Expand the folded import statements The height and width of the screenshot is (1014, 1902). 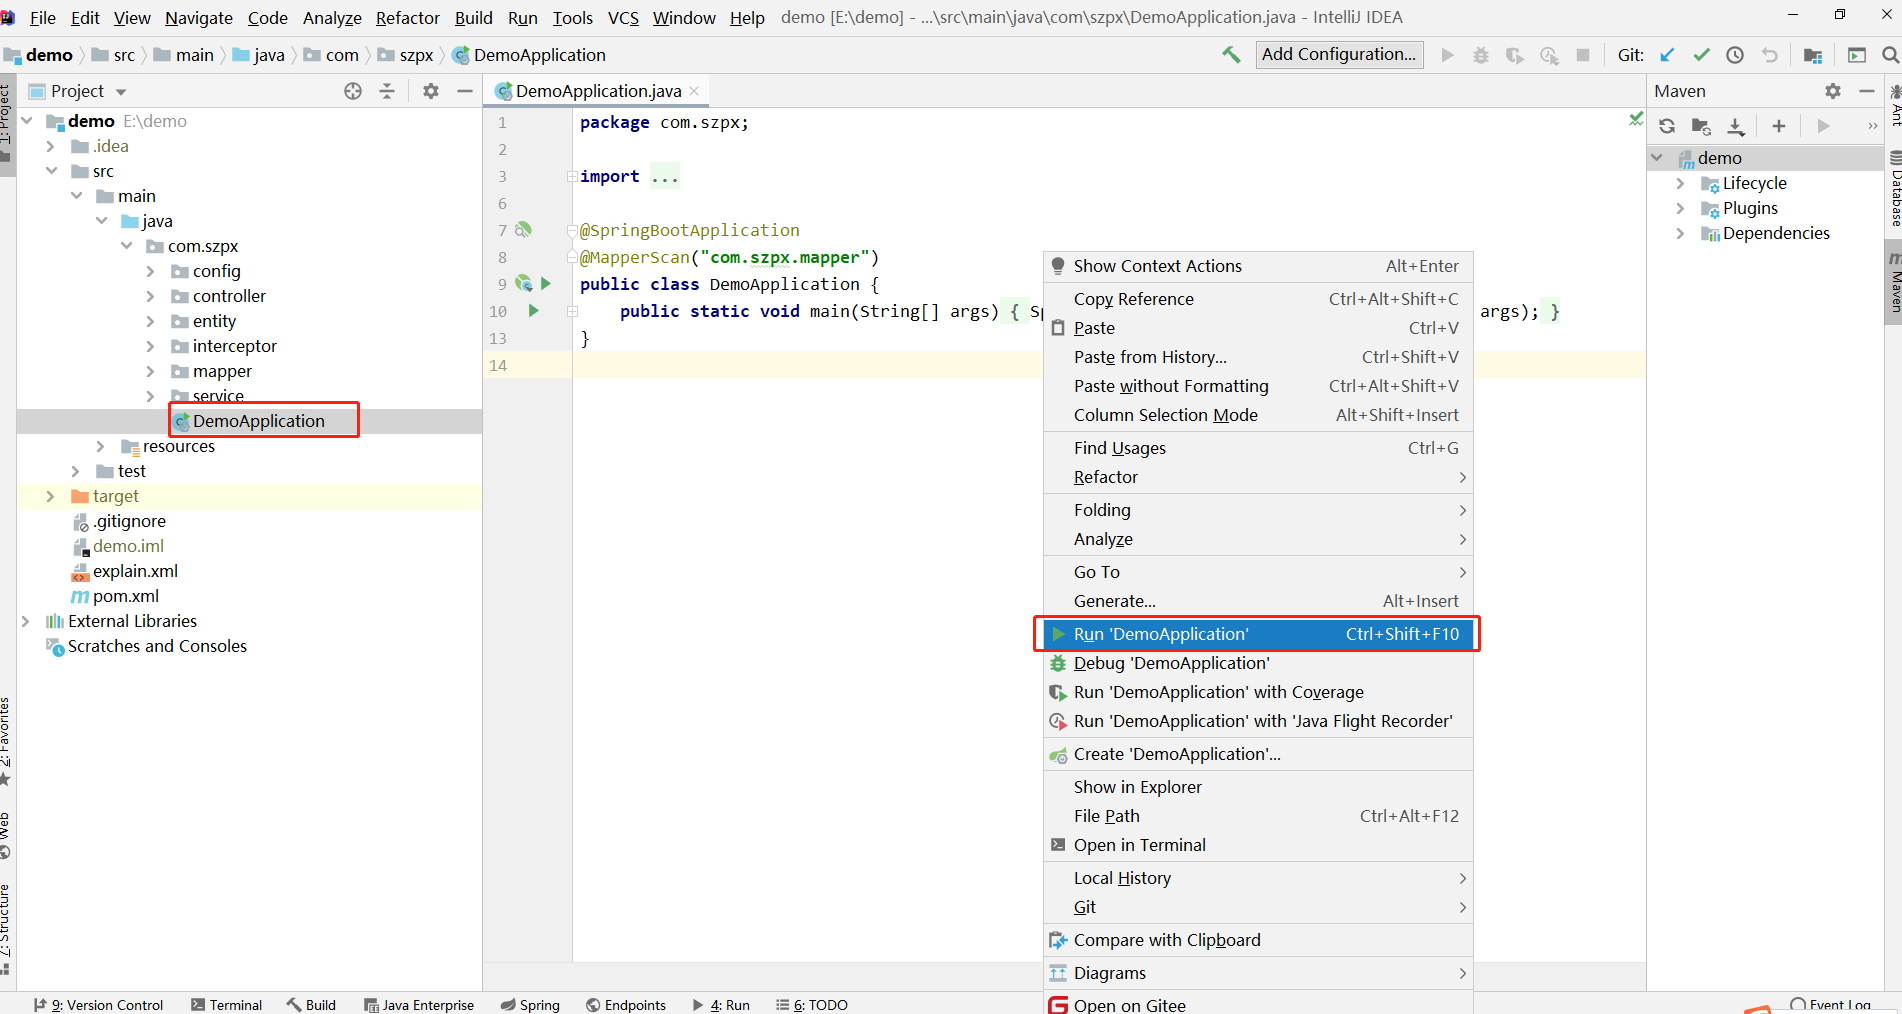pyautogui.click(x=572, y=176)
